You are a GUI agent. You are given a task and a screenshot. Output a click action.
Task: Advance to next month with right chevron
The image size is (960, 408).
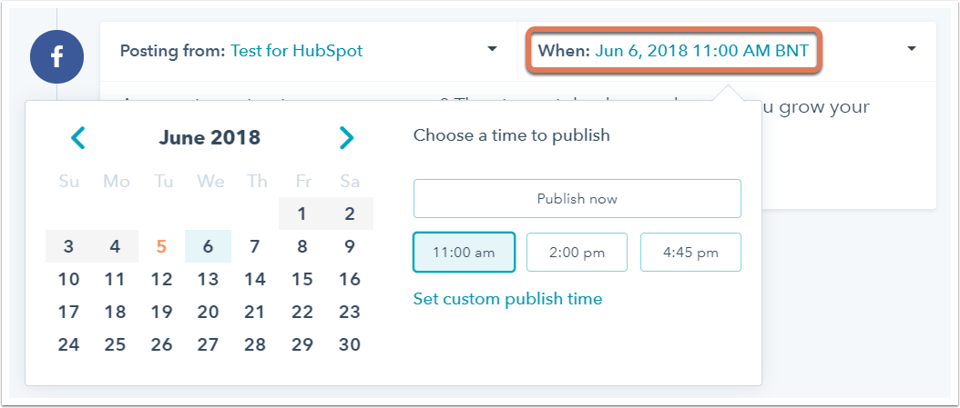coord(347,138)
